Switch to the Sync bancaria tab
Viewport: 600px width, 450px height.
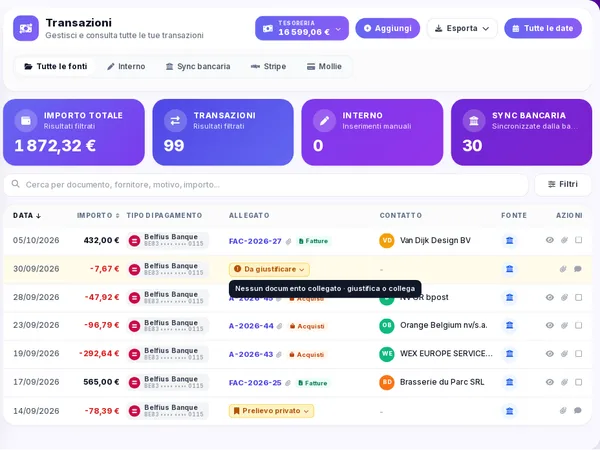tap(198, 67)
